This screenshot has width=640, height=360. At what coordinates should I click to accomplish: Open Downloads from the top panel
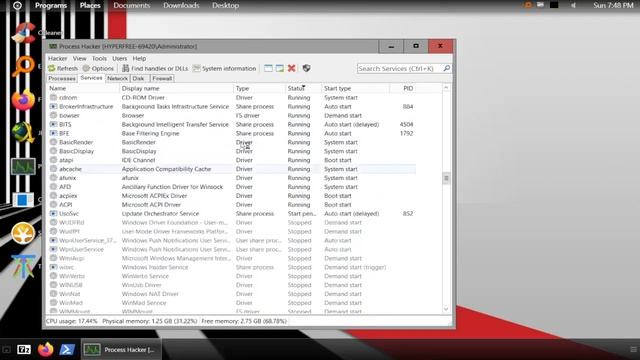(181, 5)
